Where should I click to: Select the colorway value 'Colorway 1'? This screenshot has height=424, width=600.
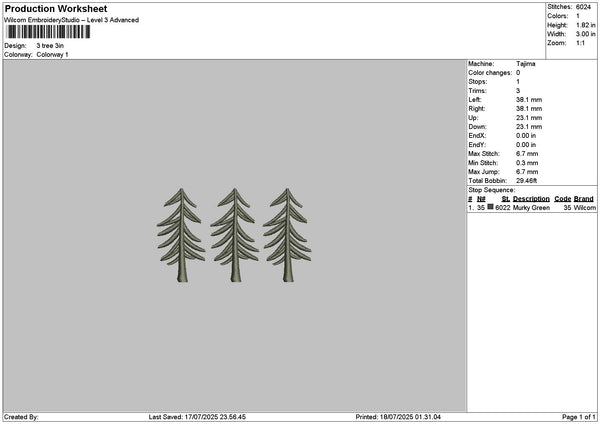coord(52,55)
